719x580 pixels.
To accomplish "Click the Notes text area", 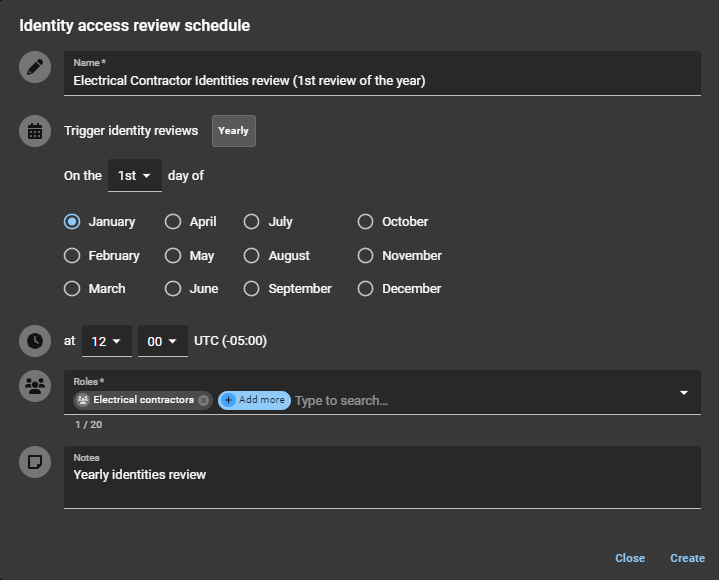I will coord(380,482).
